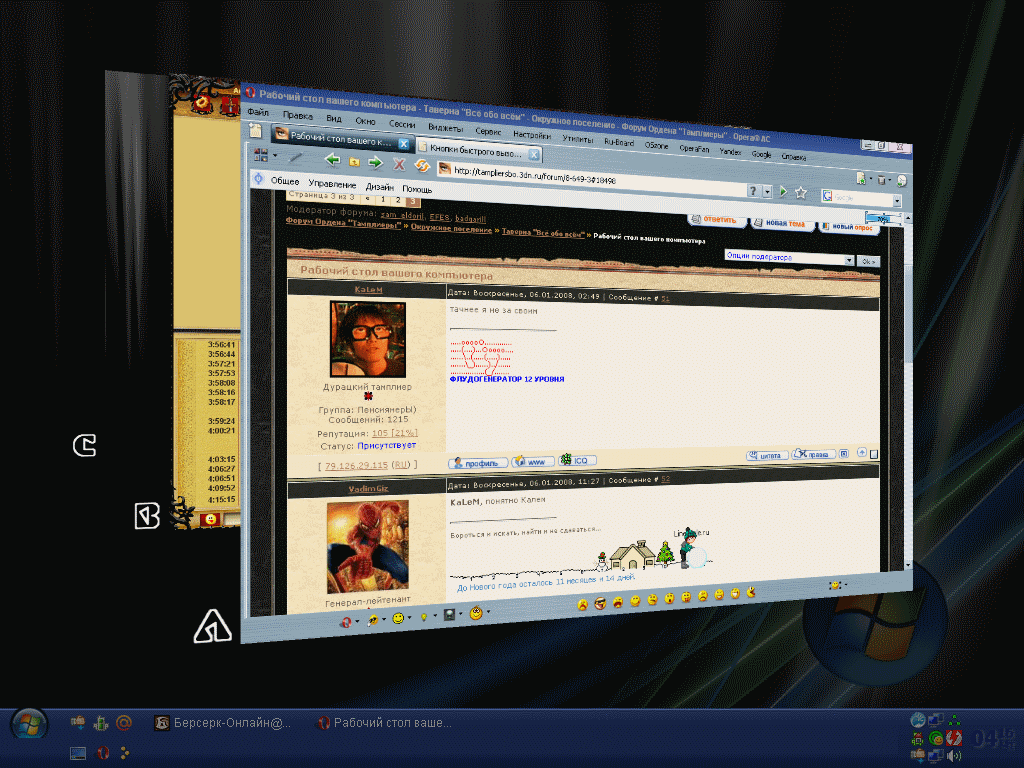This screenshot has height=768, width=1024.
Task: Open the Правка menu
Action: [x=298, y=115]
